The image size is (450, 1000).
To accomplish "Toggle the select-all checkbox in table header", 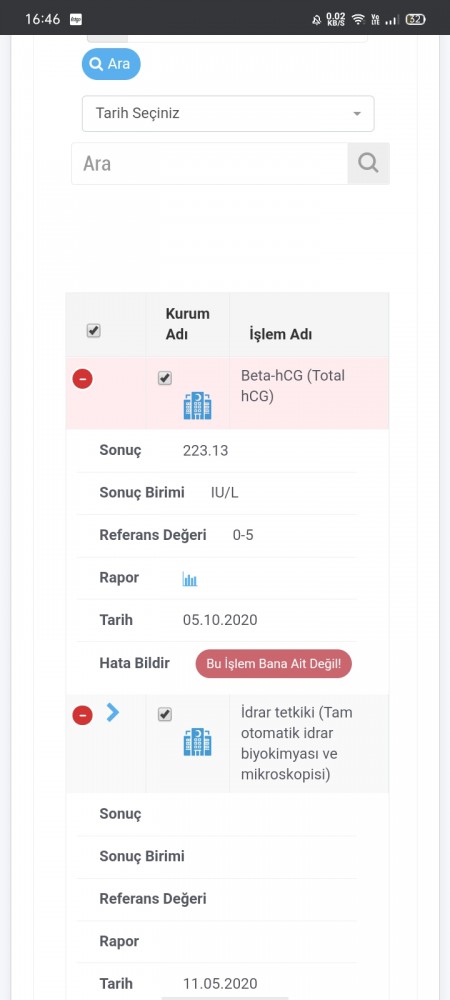I will 94,330.
